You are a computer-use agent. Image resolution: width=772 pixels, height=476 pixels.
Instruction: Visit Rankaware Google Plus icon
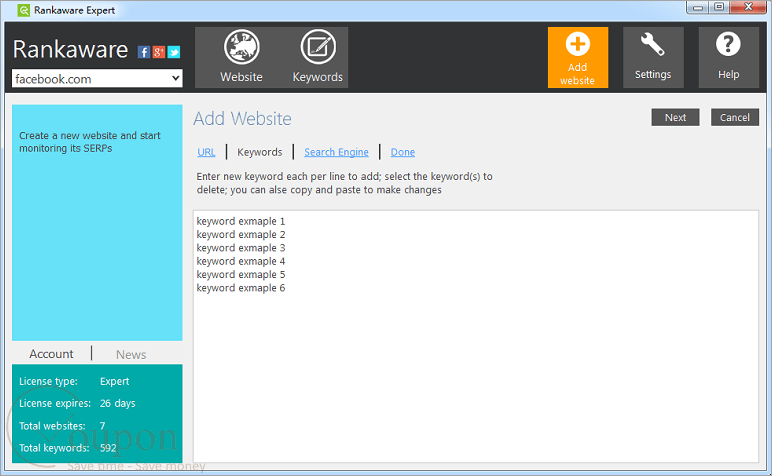(x=159, y=52)
